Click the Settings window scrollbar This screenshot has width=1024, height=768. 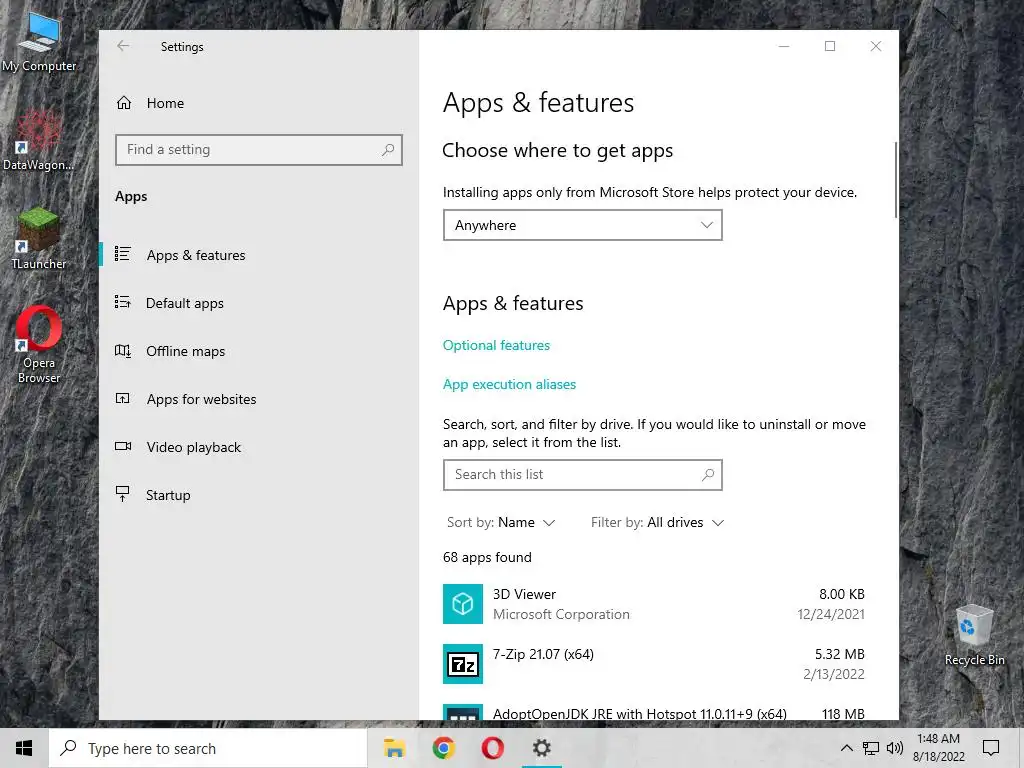tap(896, 180)
